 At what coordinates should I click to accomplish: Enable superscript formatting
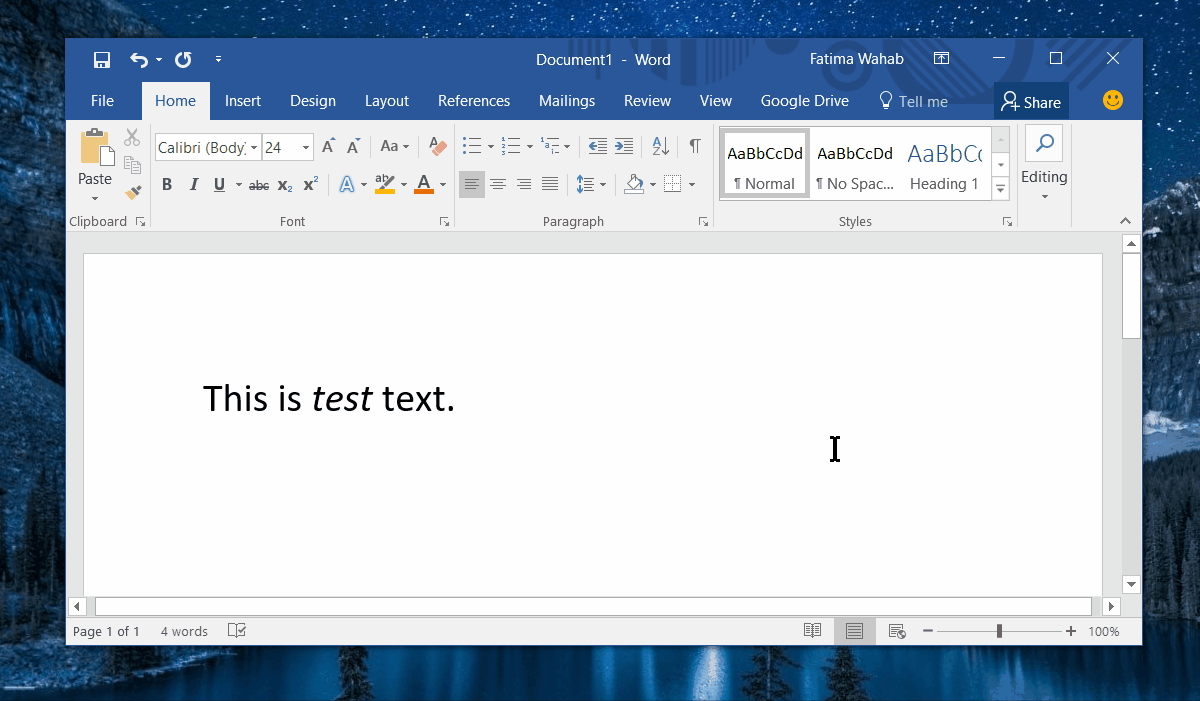coord(309,184)
